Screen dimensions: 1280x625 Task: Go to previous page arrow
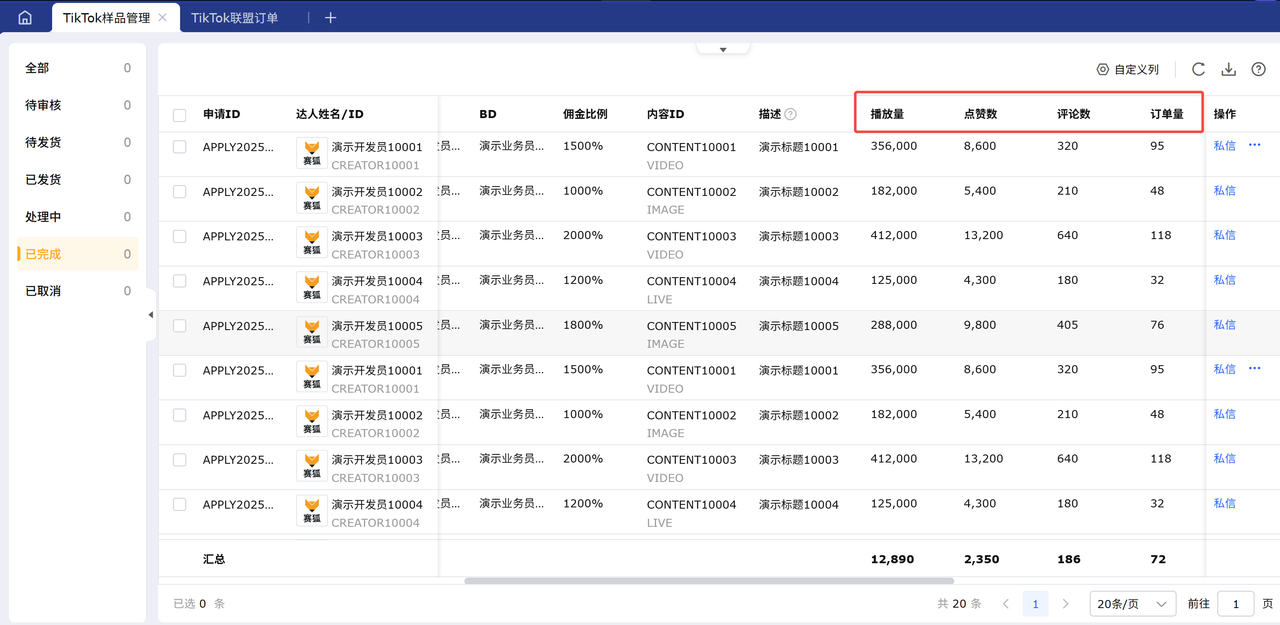coord(1006,604)
